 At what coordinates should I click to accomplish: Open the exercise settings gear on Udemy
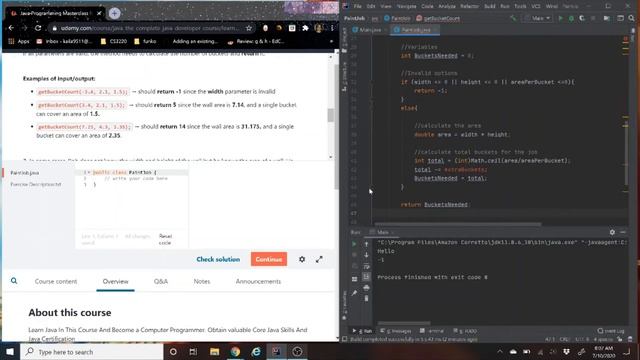302,259
